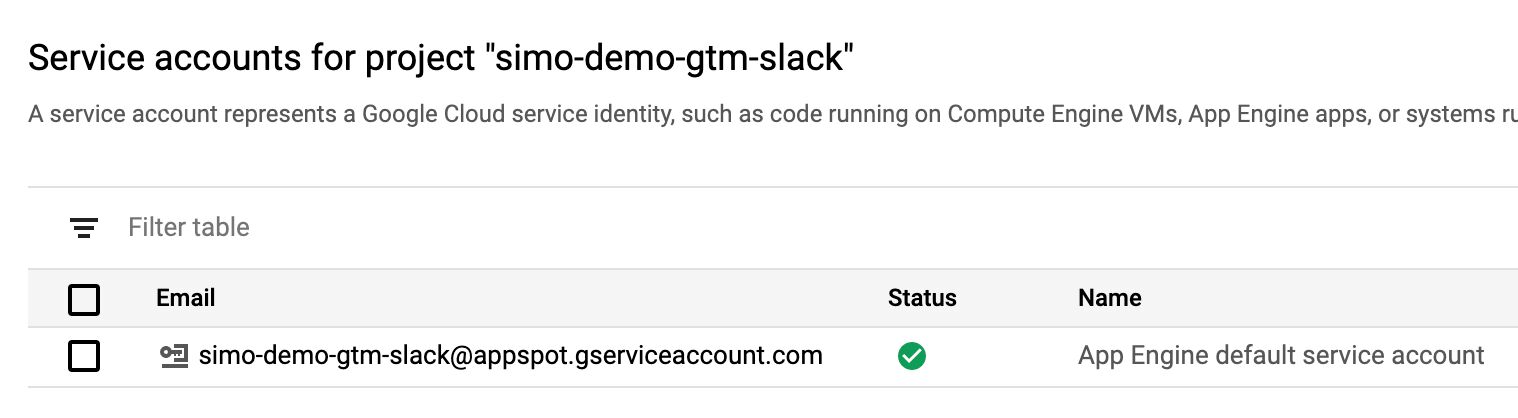The height and width of the screenshot is (418, 1518).
Task: Click the header gap between Email and Status
Action: point(551,298)
